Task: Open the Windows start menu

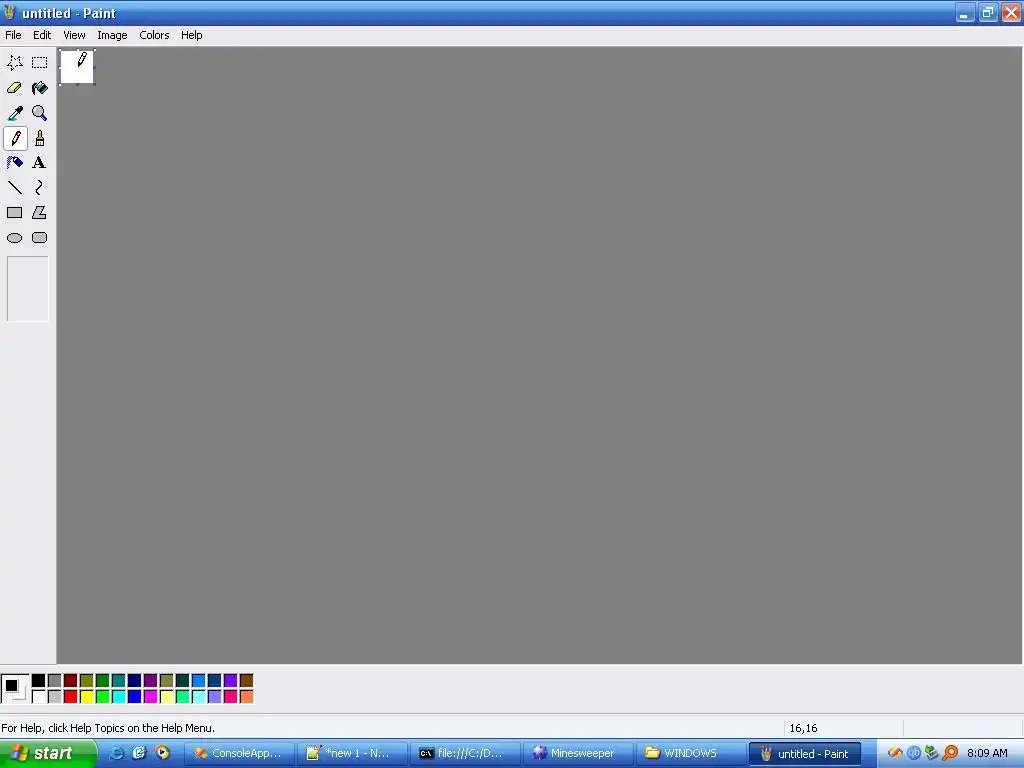Action: (48, 754)
